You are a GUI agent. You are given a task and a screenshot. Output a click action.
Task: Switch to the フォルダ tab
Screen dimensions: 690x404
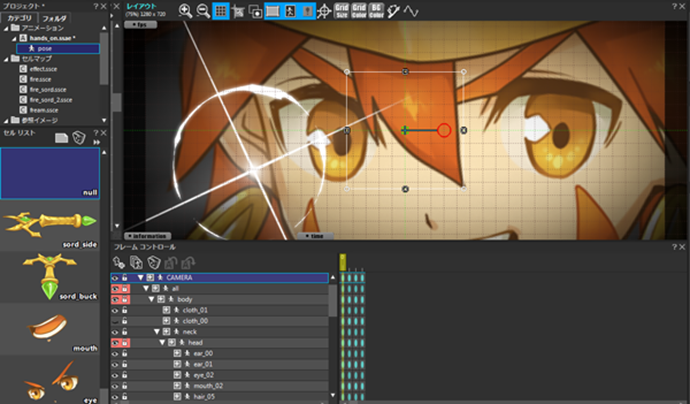pyautogui.click(x=54, y=18)
